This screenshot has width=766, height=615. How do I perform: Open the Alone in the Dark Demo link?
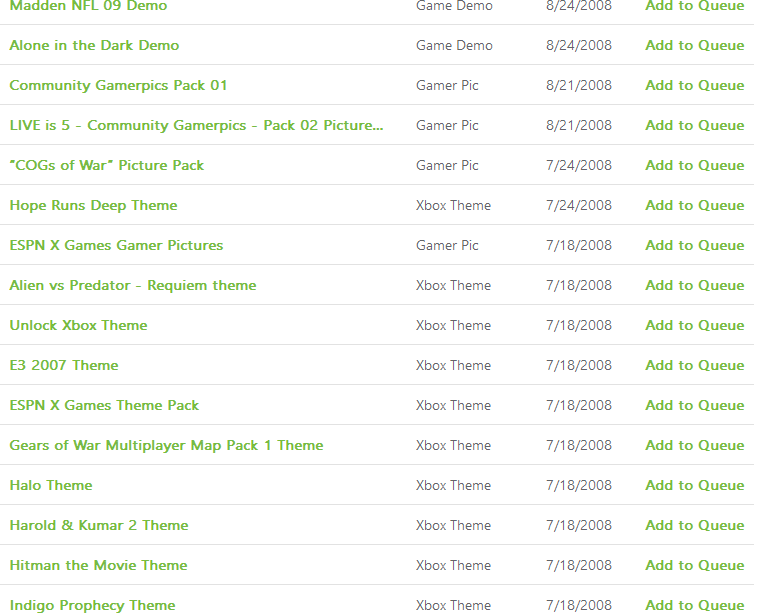(x=94, y=45)
